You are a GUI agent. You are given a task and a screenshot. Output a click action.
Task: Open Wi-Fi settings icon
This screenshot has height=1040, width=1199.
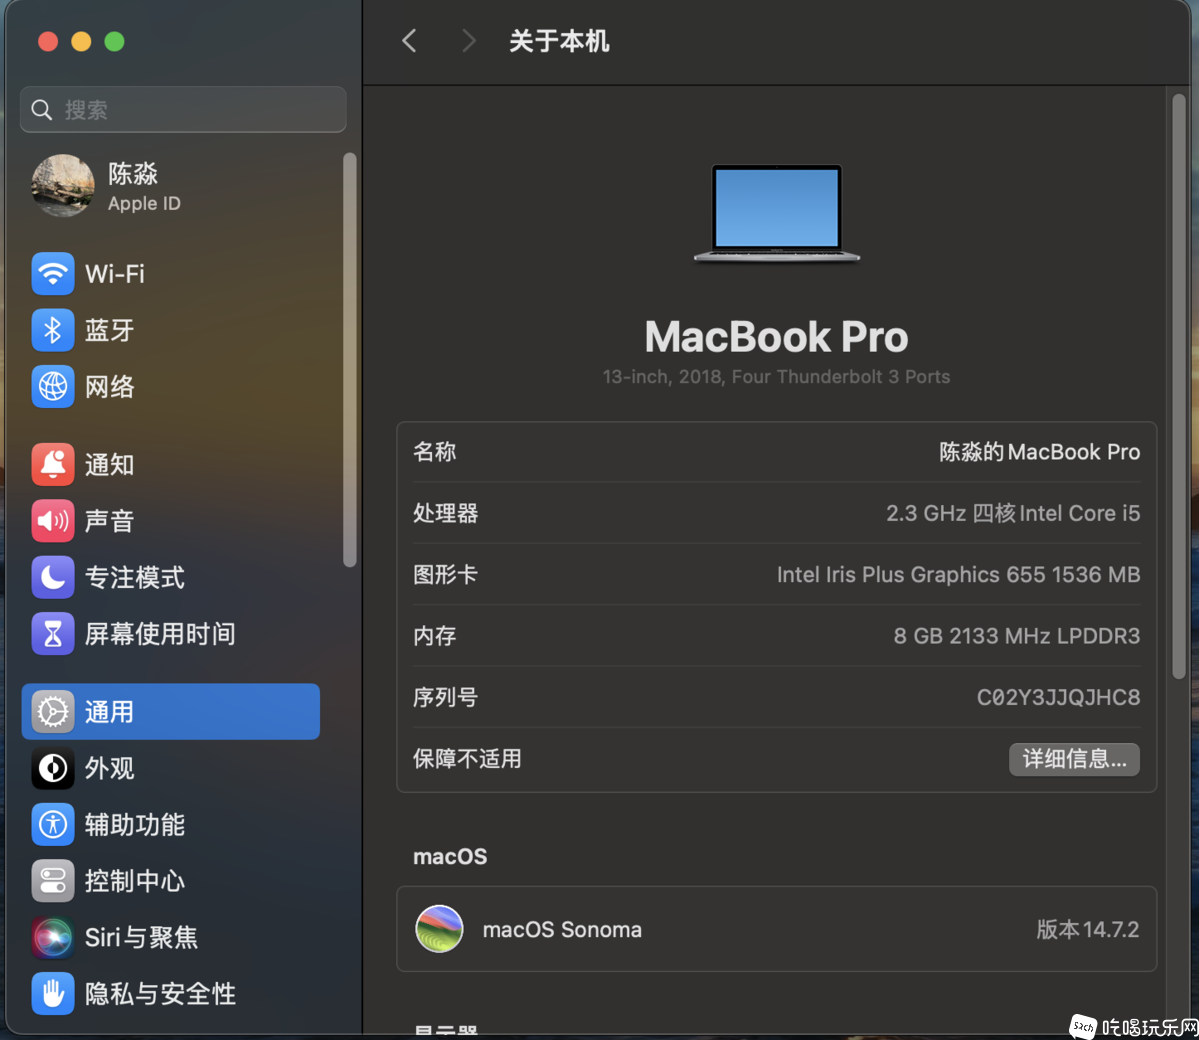click(53, 274)
